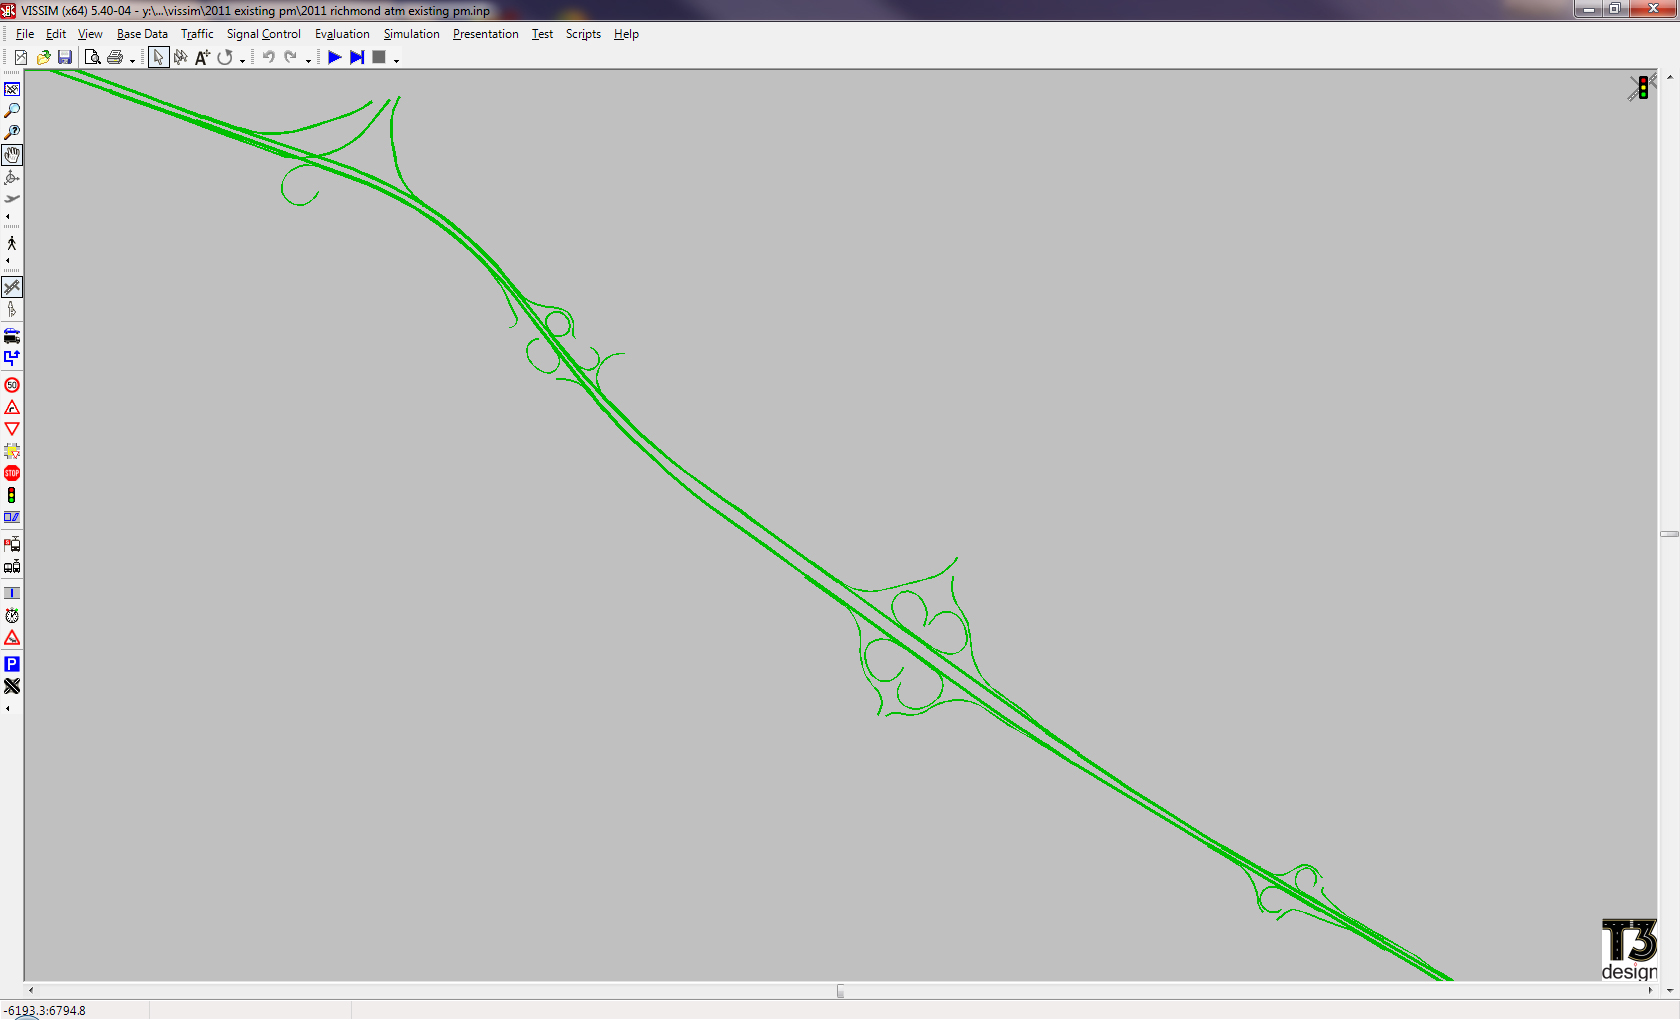Expand the network elements toolbar bottom arrow
The width and height of the screenshot is (1680, 1020).
click(x=8, y=708)
